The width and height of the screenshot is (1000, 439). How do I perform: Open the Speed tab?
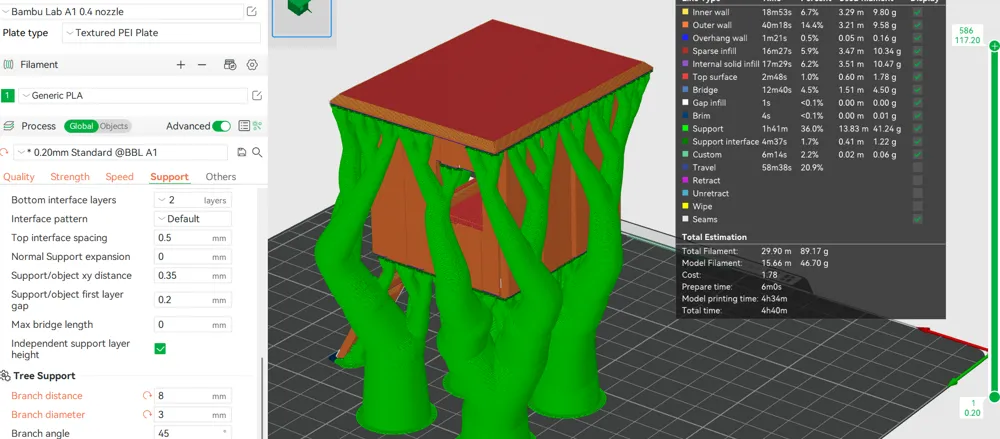(x=119, y=177)
